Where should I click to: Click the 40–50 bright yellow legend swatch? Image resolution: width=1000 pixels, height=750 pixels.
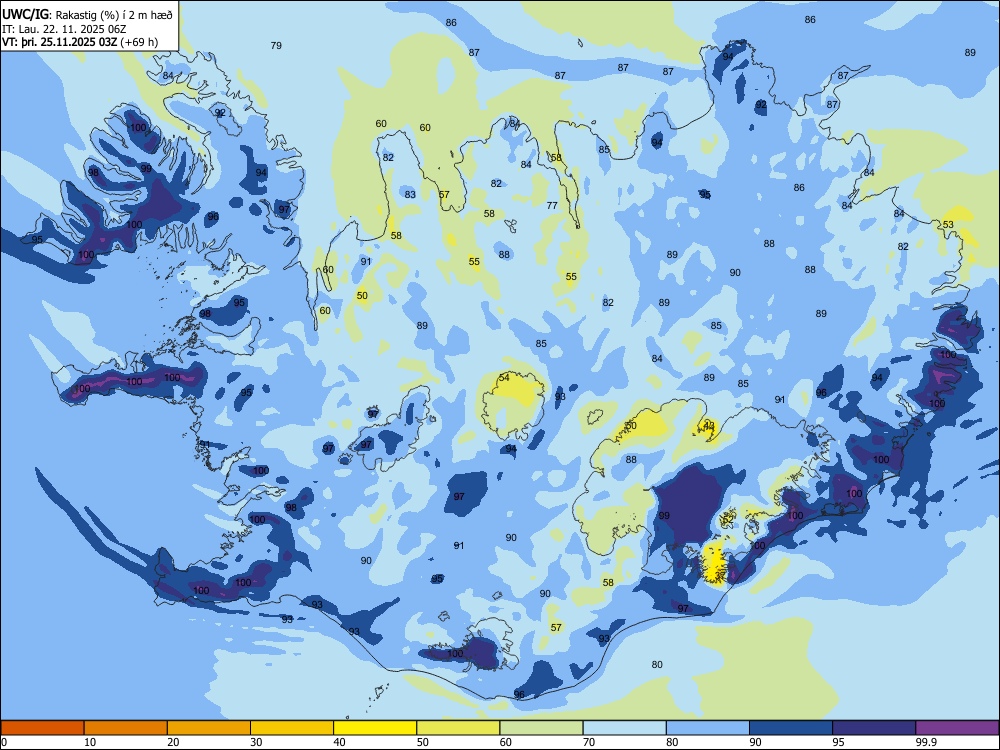(375, 728)
